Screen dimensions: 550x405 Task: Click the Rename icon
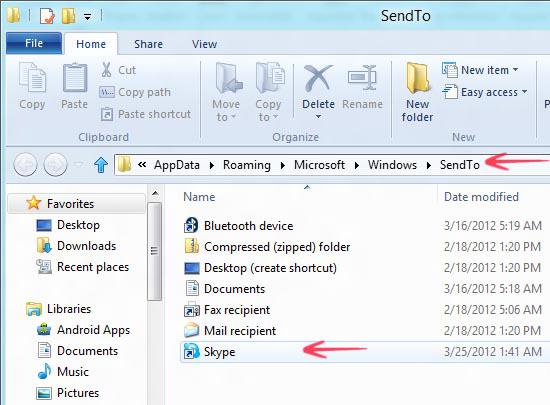(362, 78)
